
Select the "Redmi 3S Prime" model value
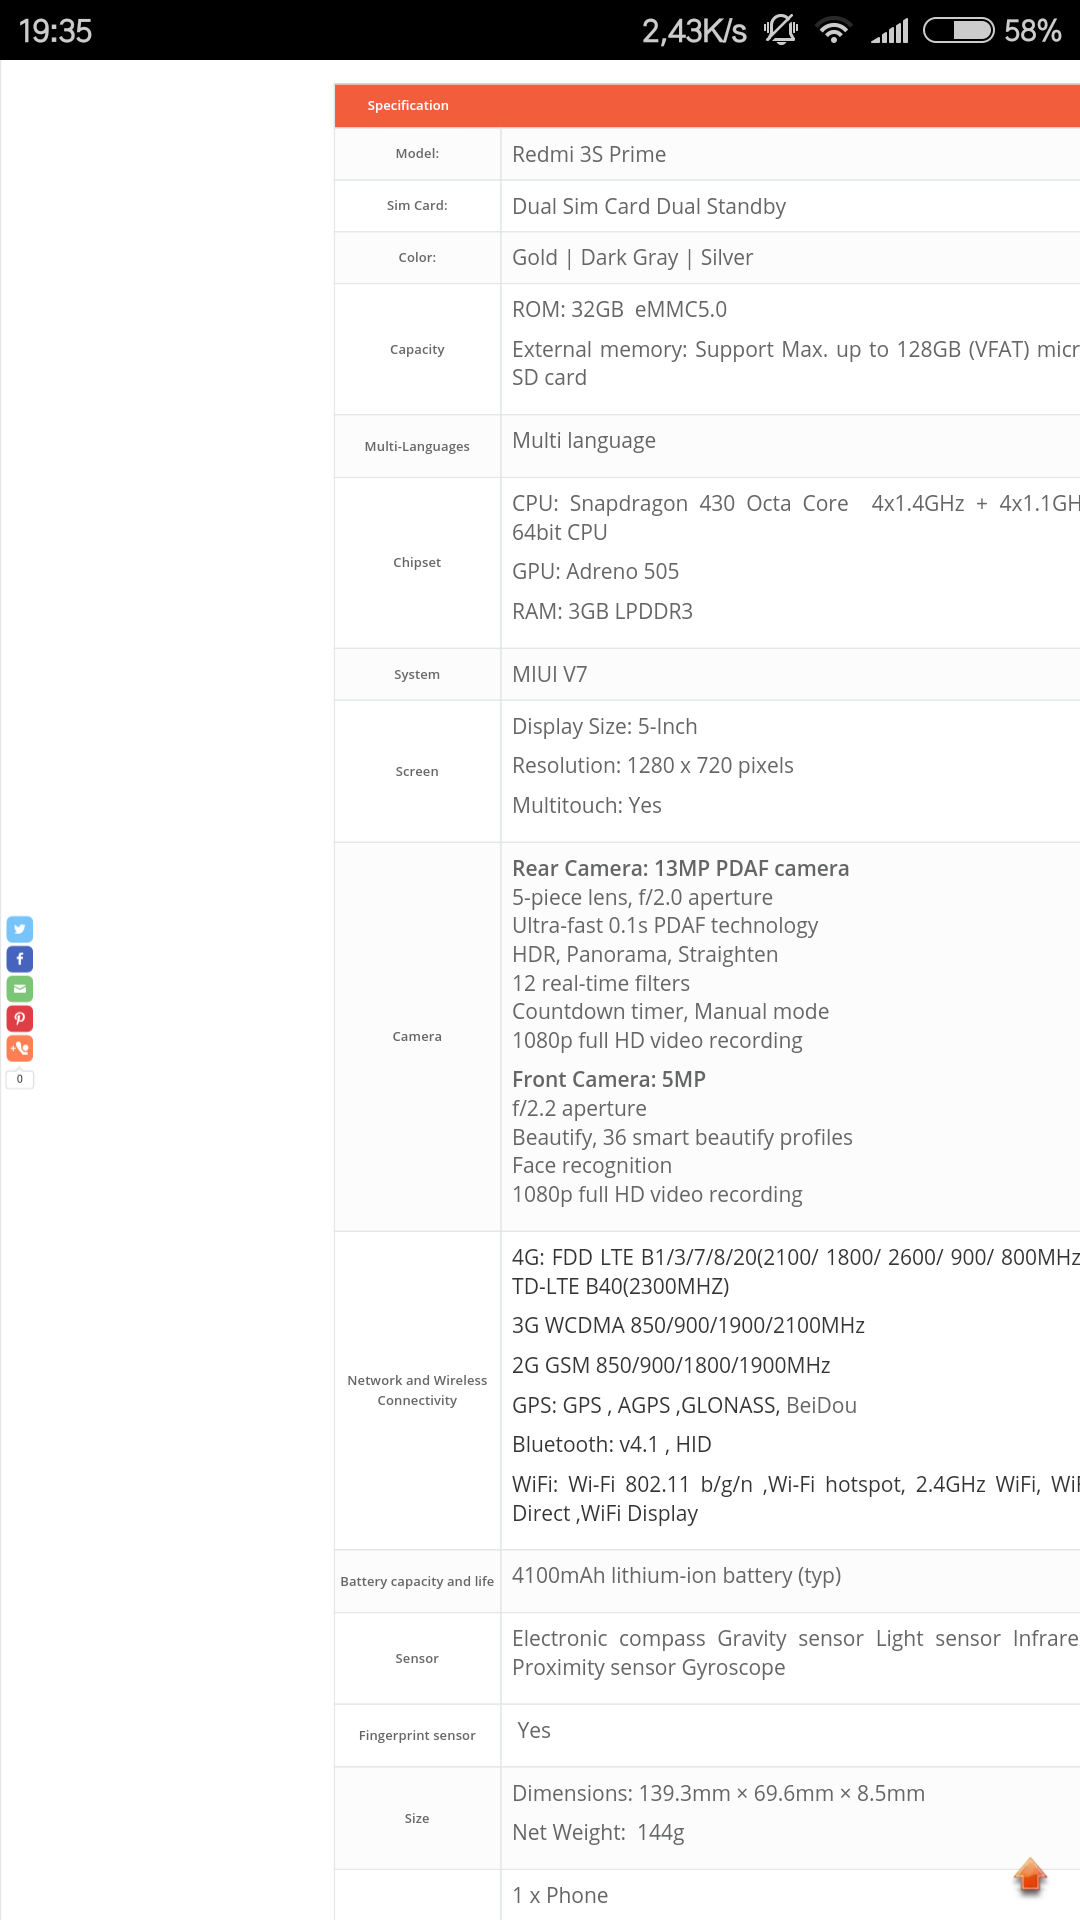click(589, 154)
